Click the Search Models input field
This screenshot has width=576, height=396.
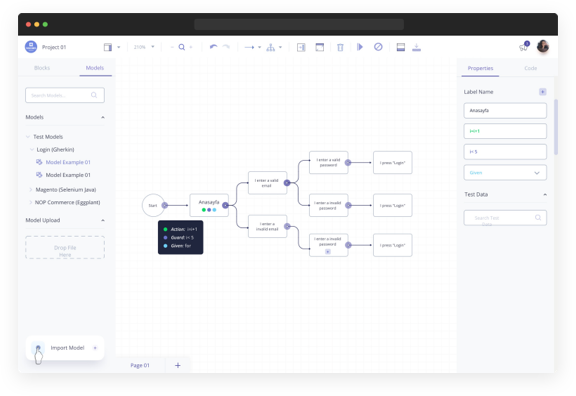(65, 95)
